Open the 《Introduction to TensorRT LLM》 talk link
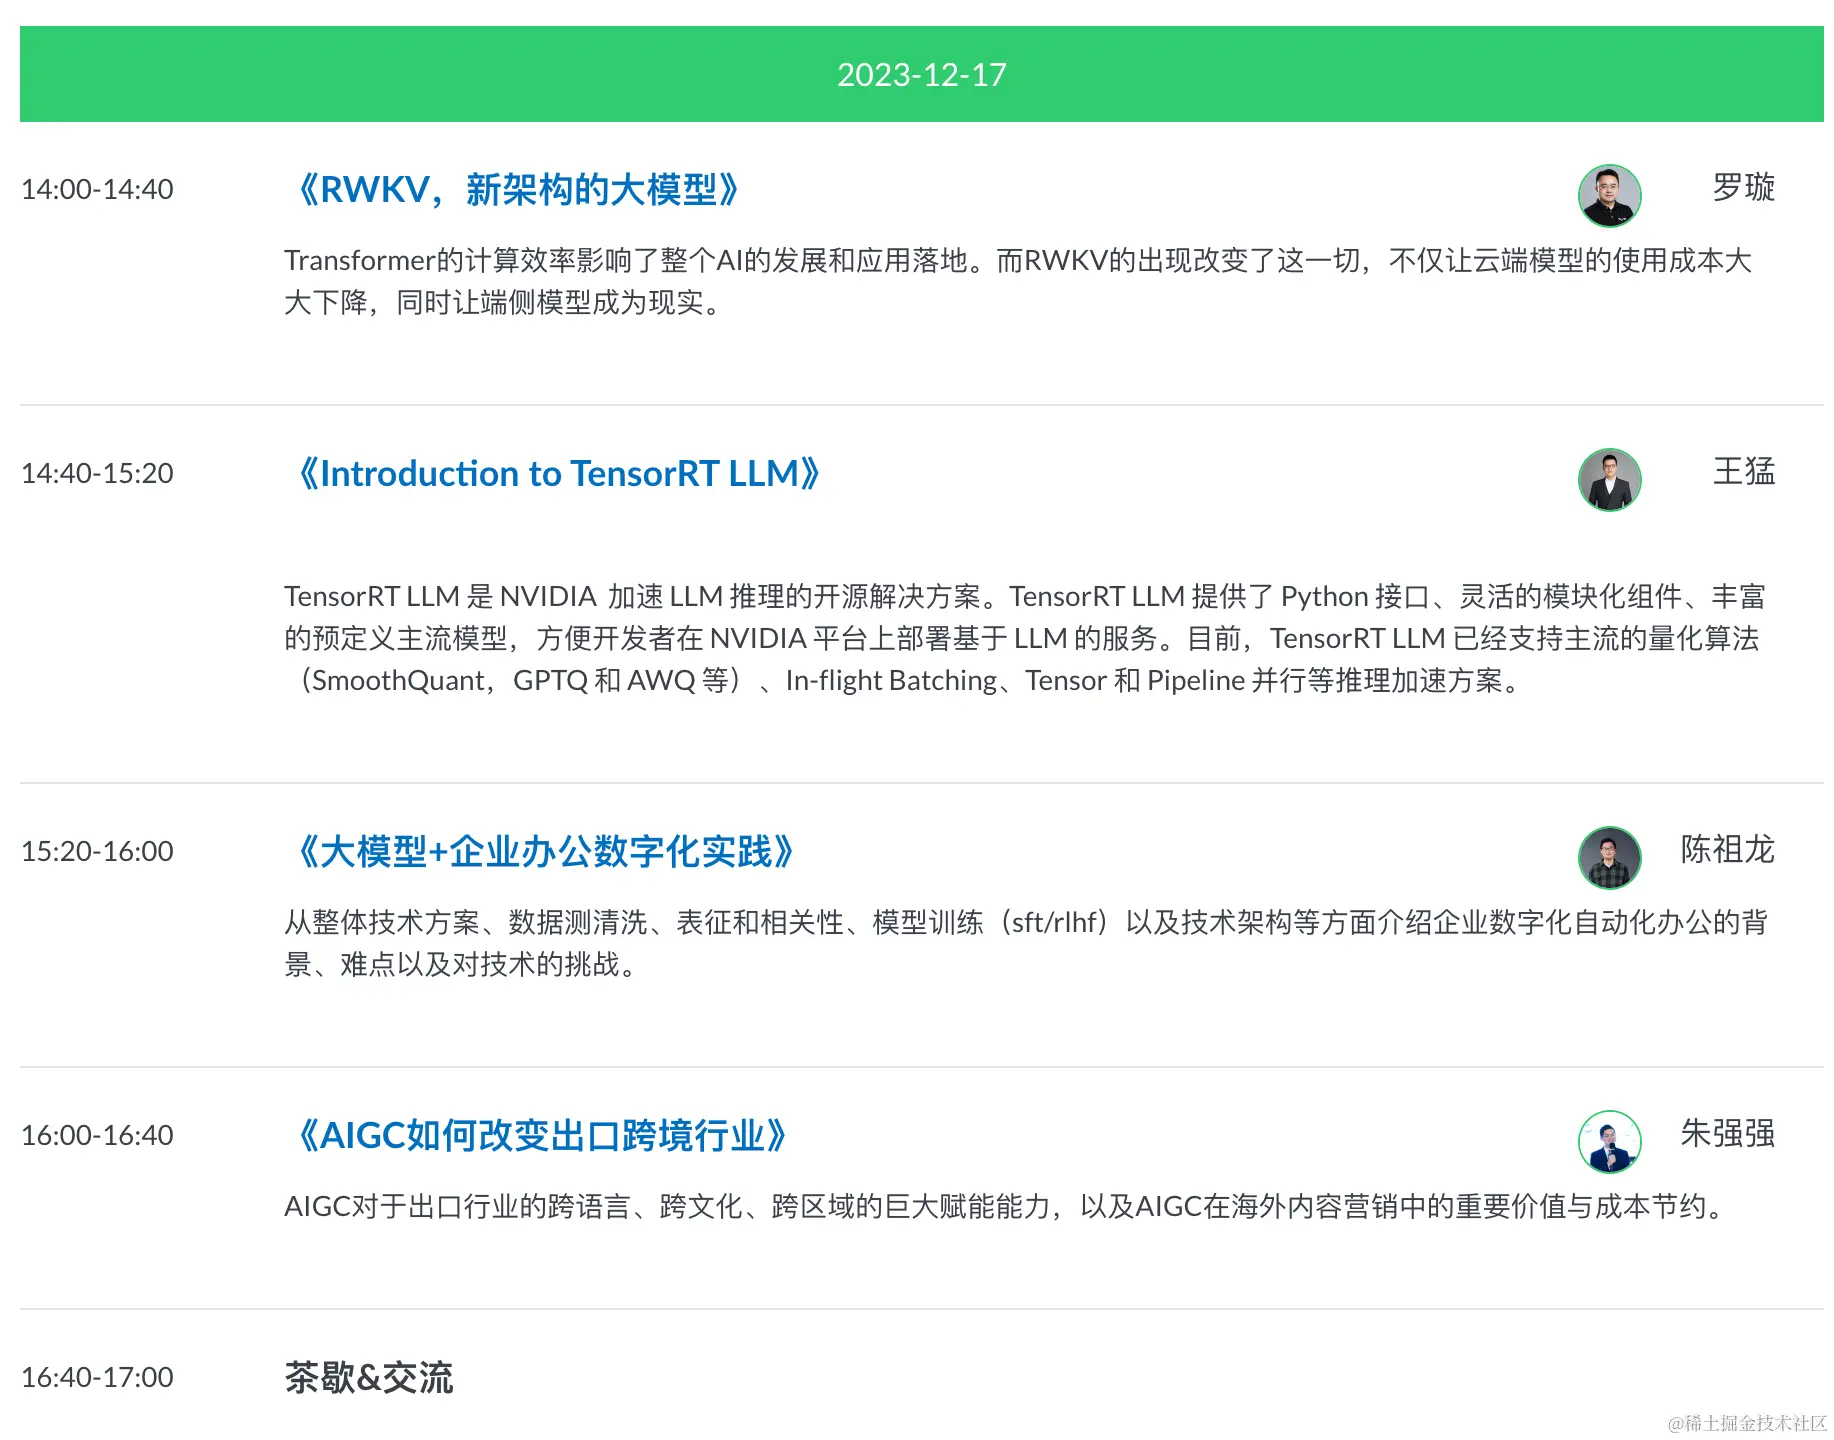 pos(558,474)
